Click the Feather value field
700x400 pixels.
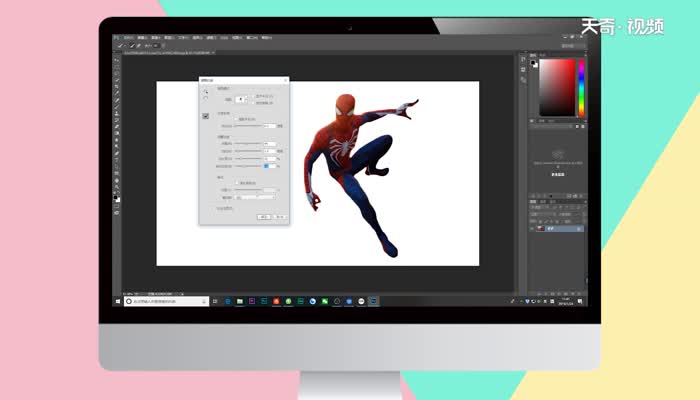[269, 151]
